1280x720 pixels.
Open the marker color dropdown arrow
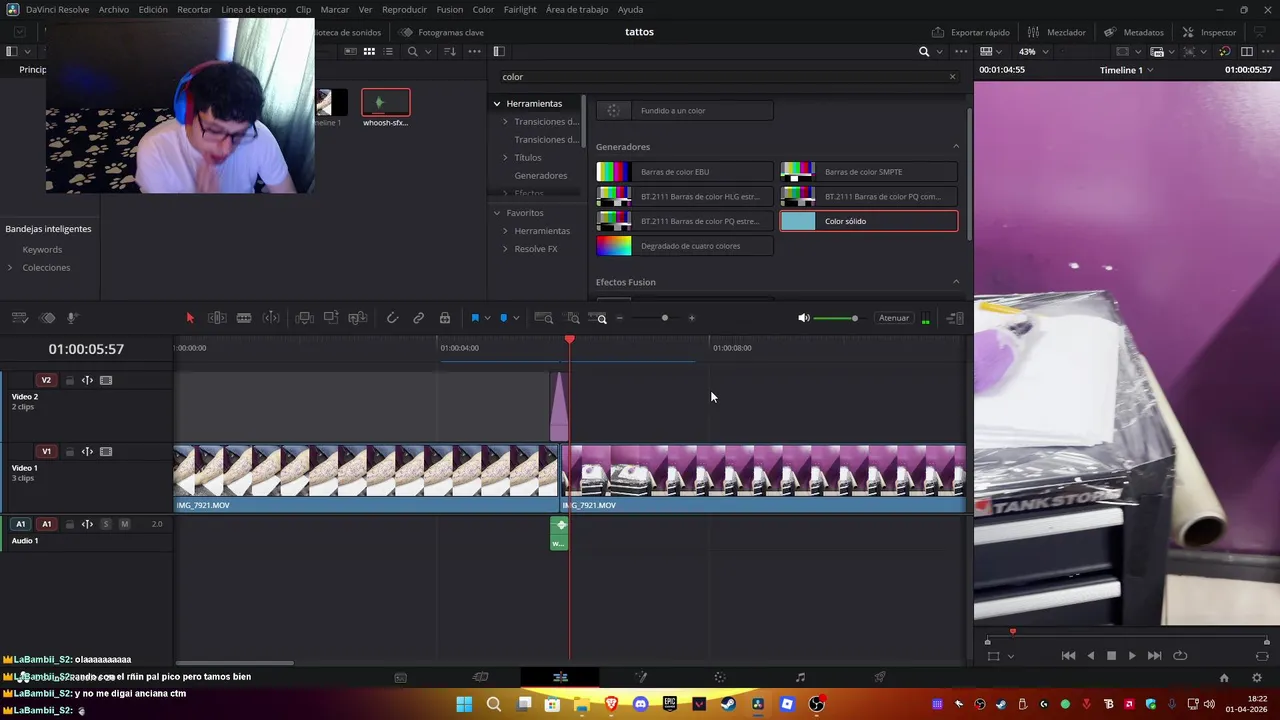pyautogui.click(x=516, y=318)
